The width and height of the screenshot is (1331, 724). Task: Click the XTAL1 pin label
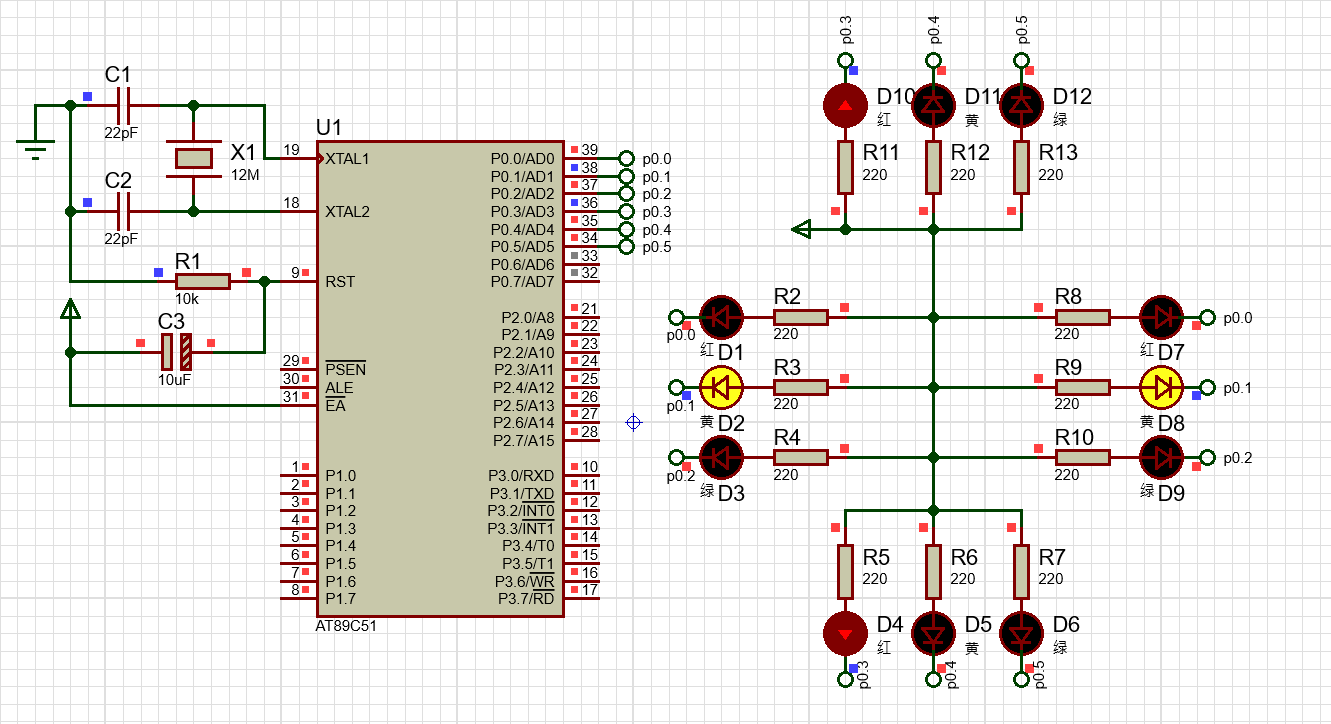coord(347,159)
